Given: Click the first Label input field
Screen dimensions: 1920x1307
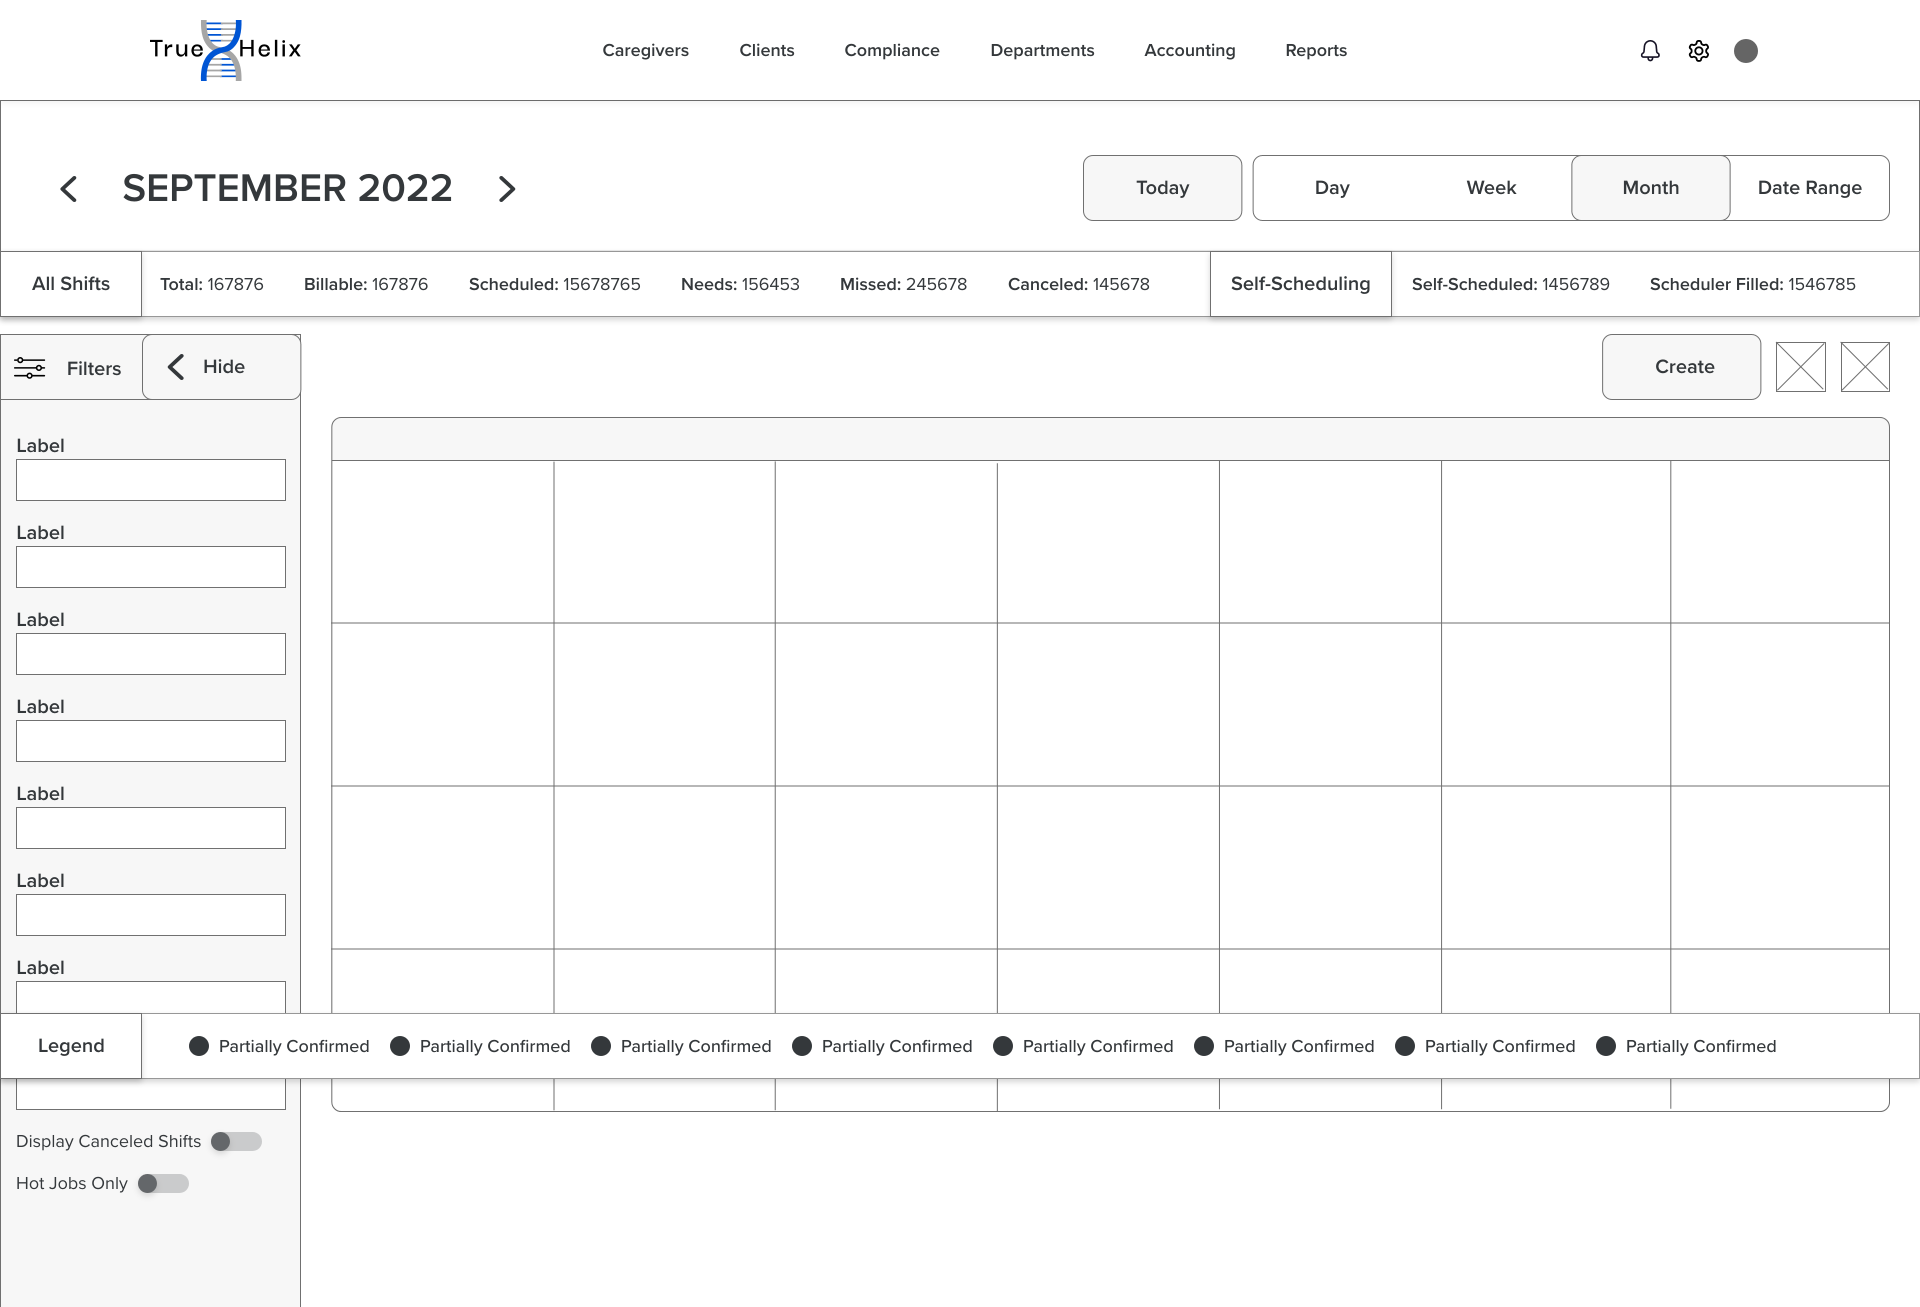Looking at the screenshot, I should click(x=151, y=480).
